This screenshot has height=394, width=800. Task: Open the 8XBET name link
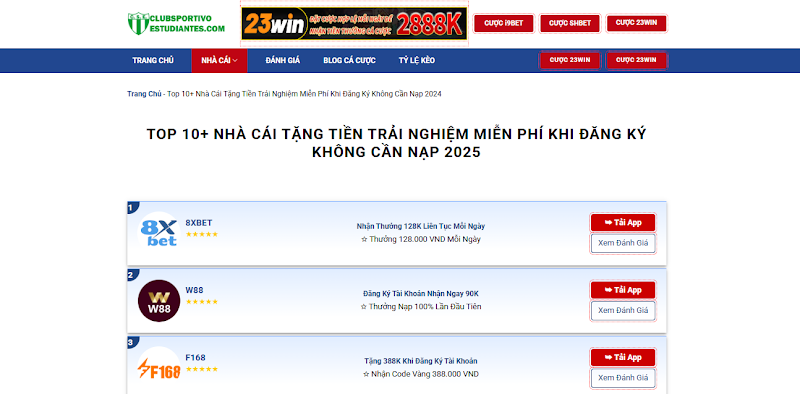198,223
